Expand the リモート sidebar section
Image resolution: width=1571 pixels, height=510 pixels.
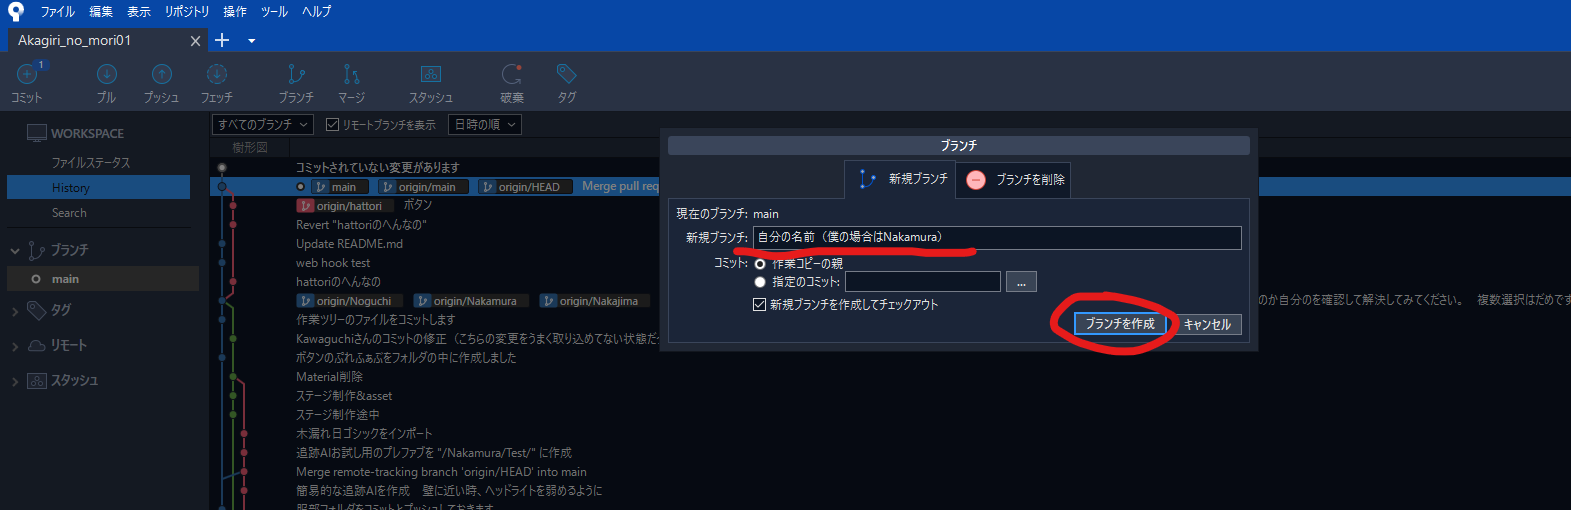click(x=15, y=346)
